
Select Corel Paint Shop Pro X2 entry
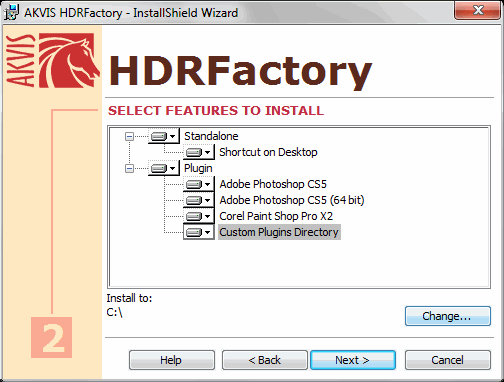tap(276, 216)
